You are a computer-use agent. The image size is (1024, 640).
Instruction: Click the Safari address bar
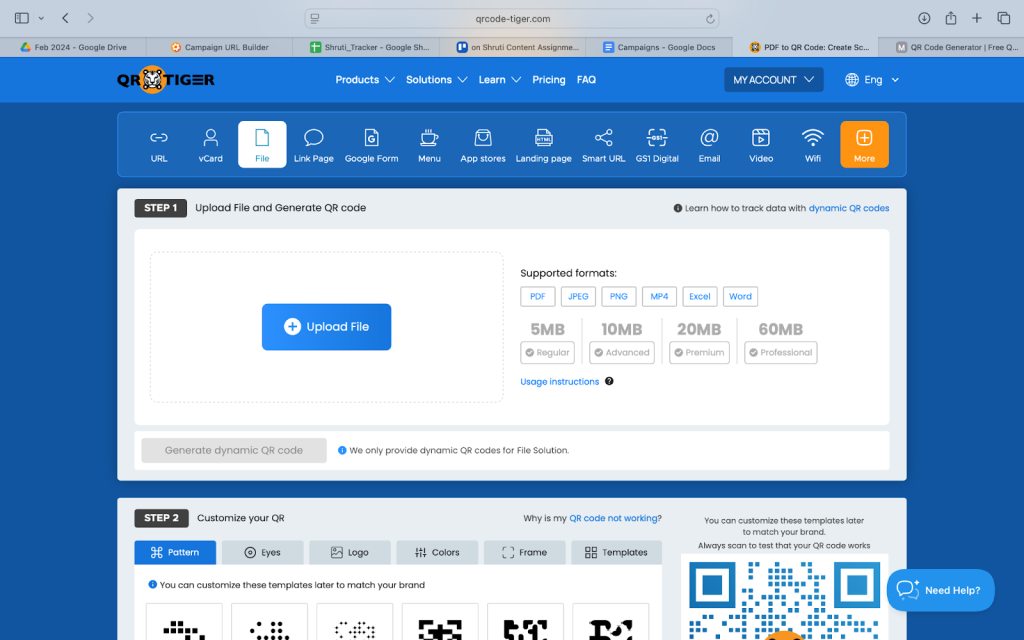click(x=512, y=18)
